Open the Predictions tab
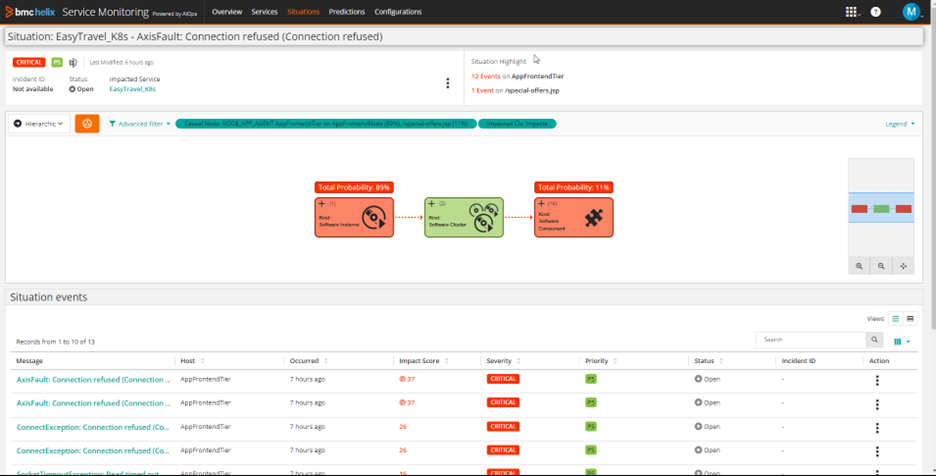The width and height of the screenshot is (936, 476). point(347,12)
